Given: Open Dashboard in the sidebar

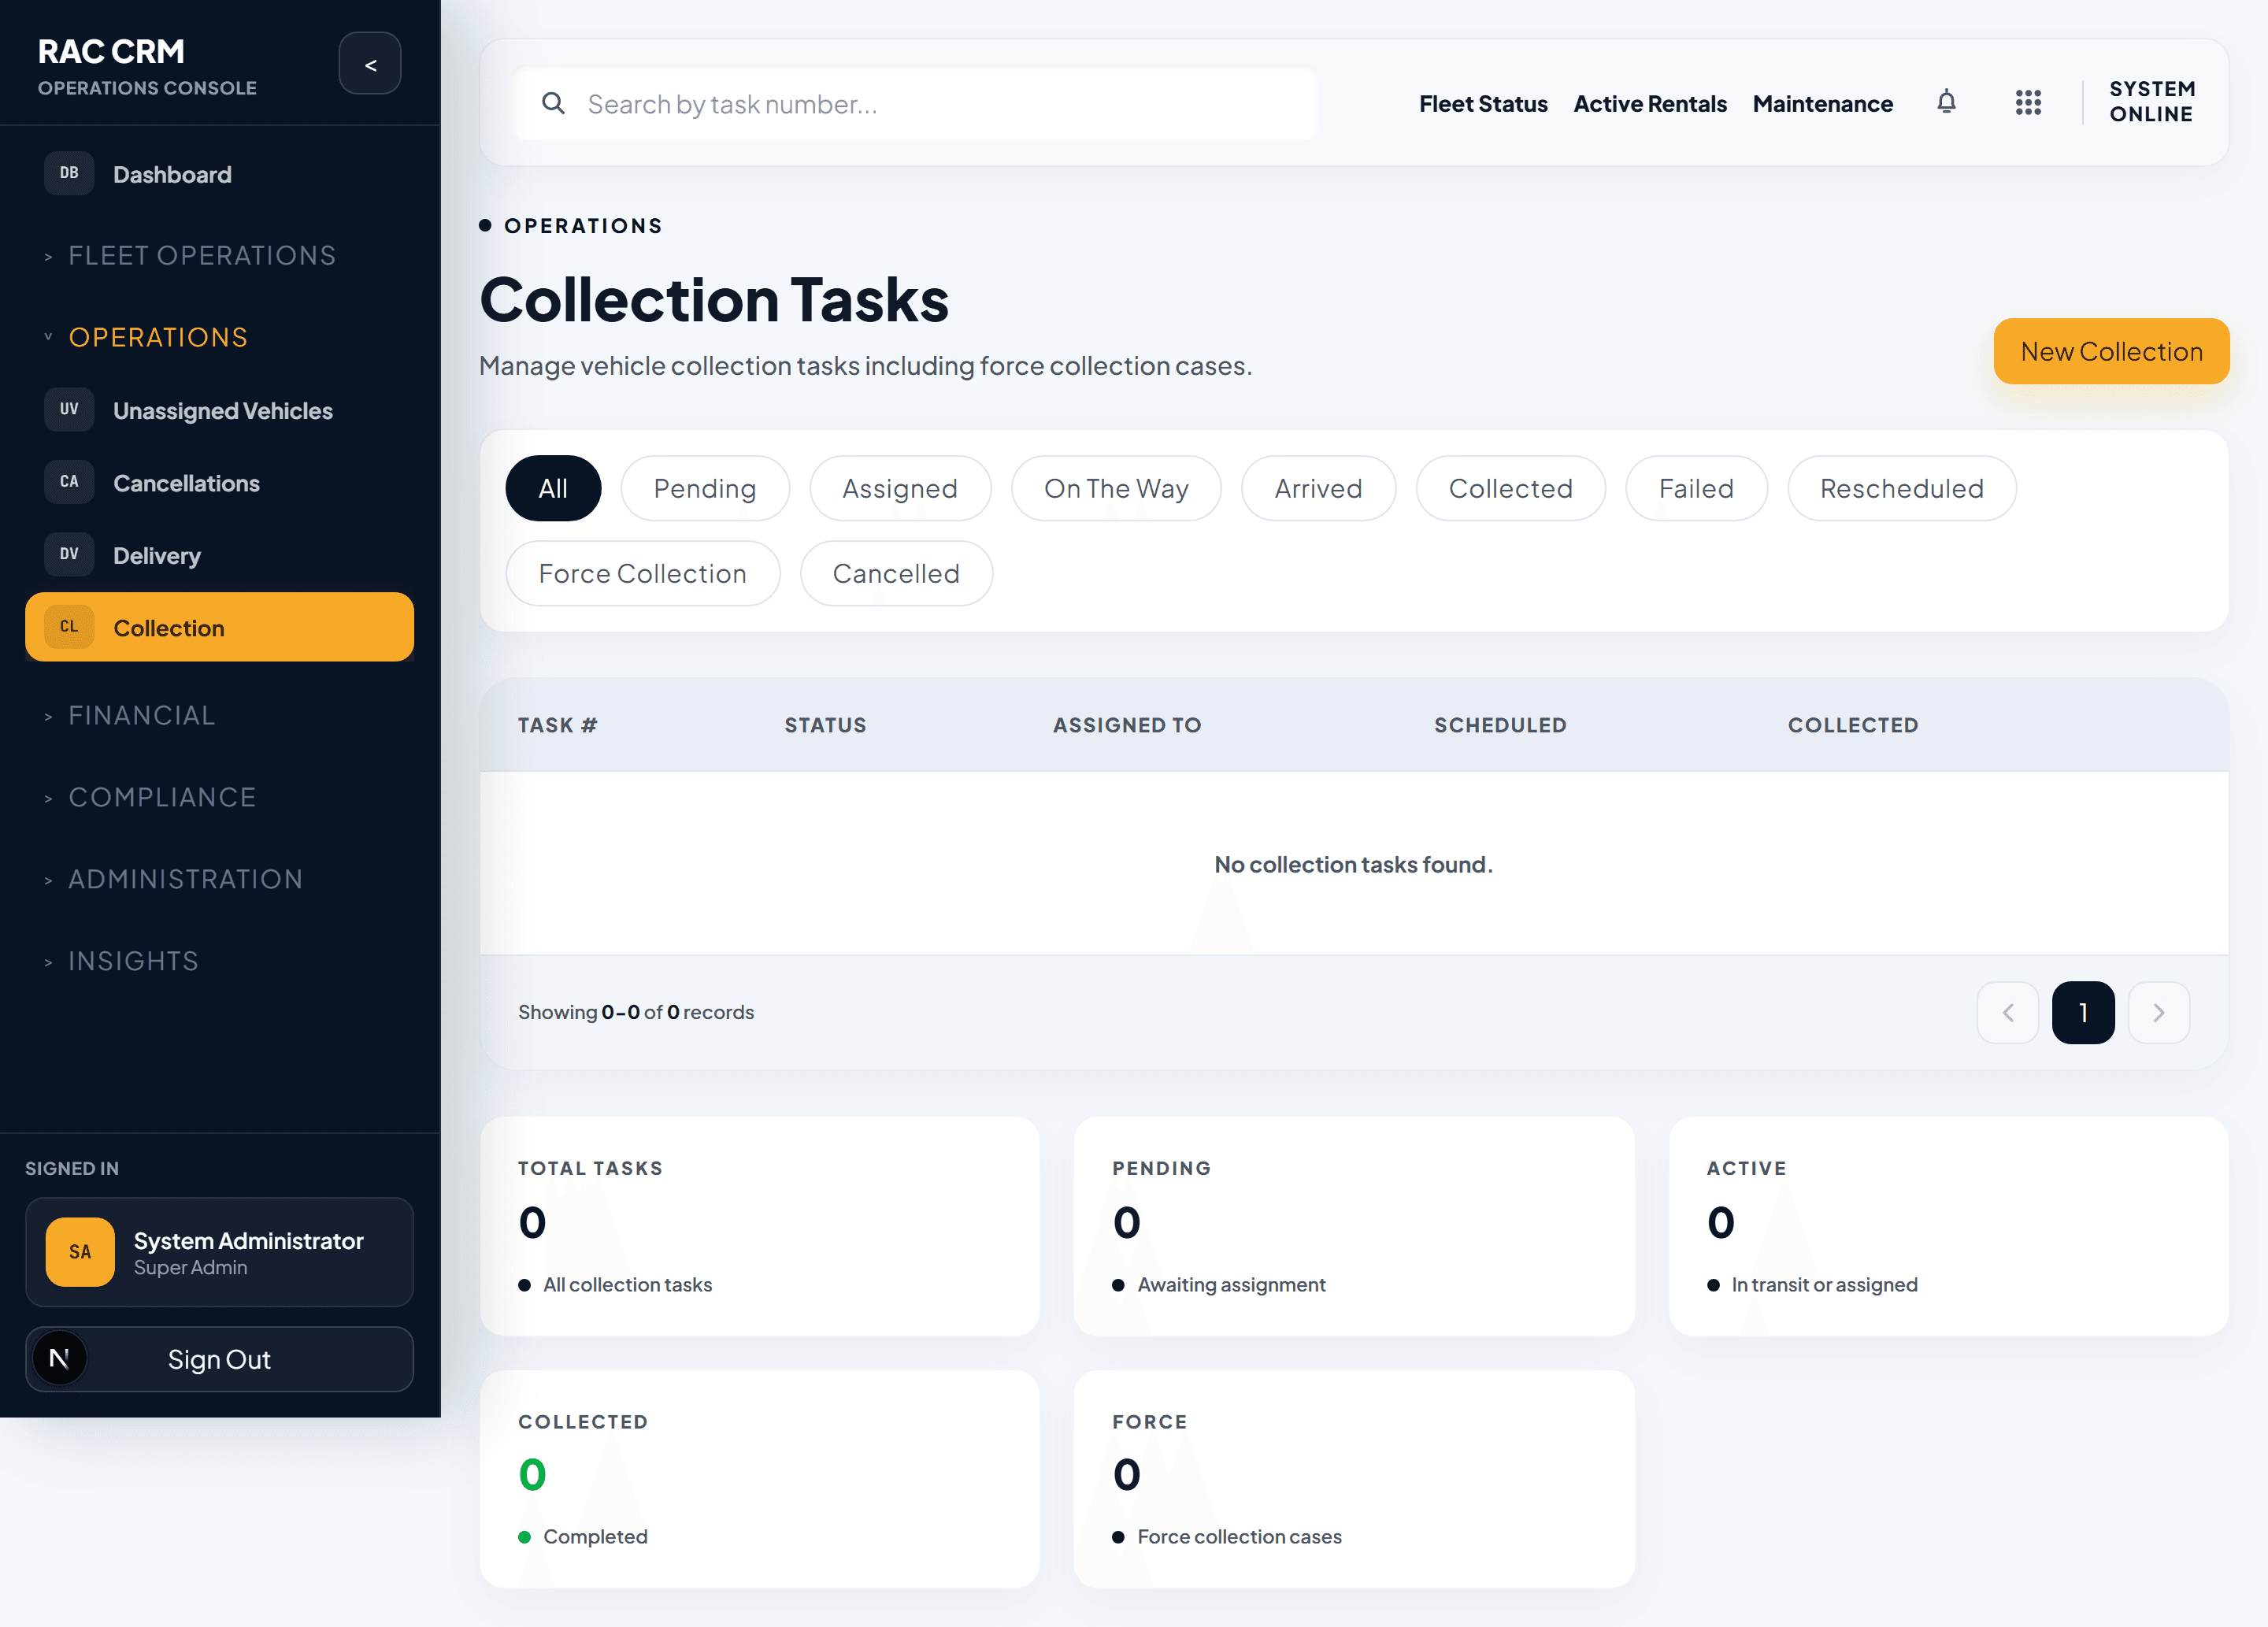Looking at the screenshot, I should (219, 174).
